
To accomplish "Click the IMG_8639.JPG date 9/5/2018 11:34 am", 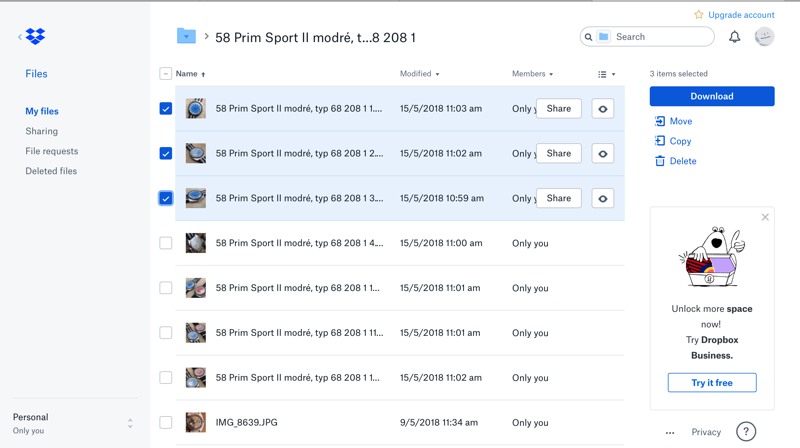I will pyautogui.click(x=439, y=422).
